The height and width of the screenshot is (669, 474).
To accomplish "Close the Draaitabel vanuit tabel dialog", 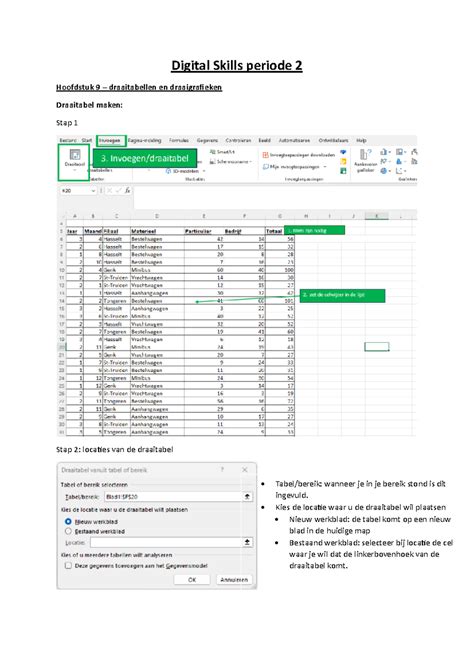I will tap(245, 470).
